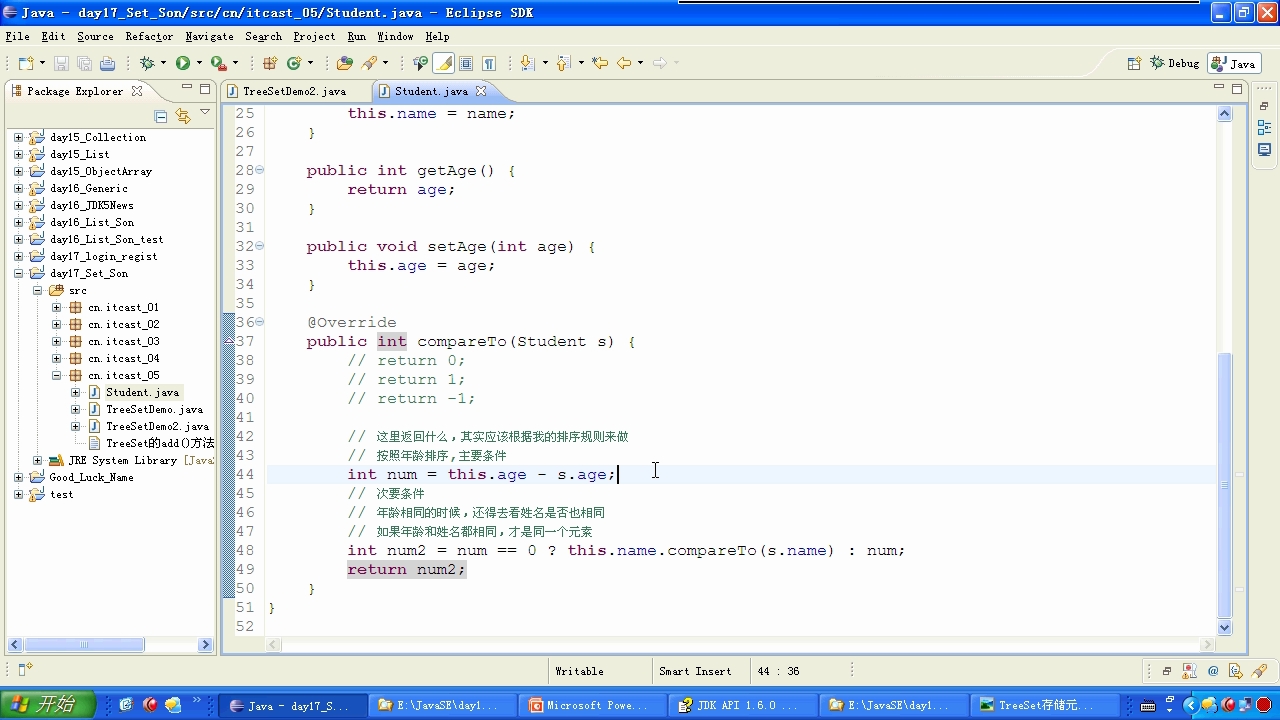The height and width of the screenshot is (720, 1280).
Task: Click the Console view icon in right trim
Action: click(x=1264, y=150)
